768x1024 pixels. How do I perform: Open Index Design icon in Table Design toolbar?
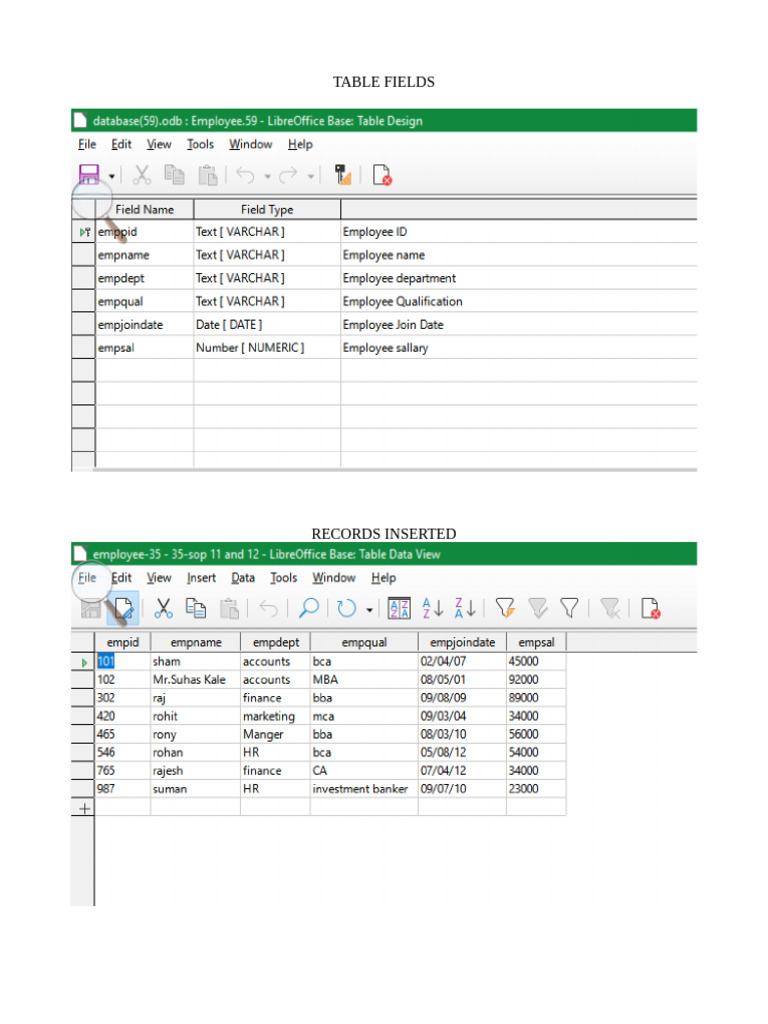[344, 175]
